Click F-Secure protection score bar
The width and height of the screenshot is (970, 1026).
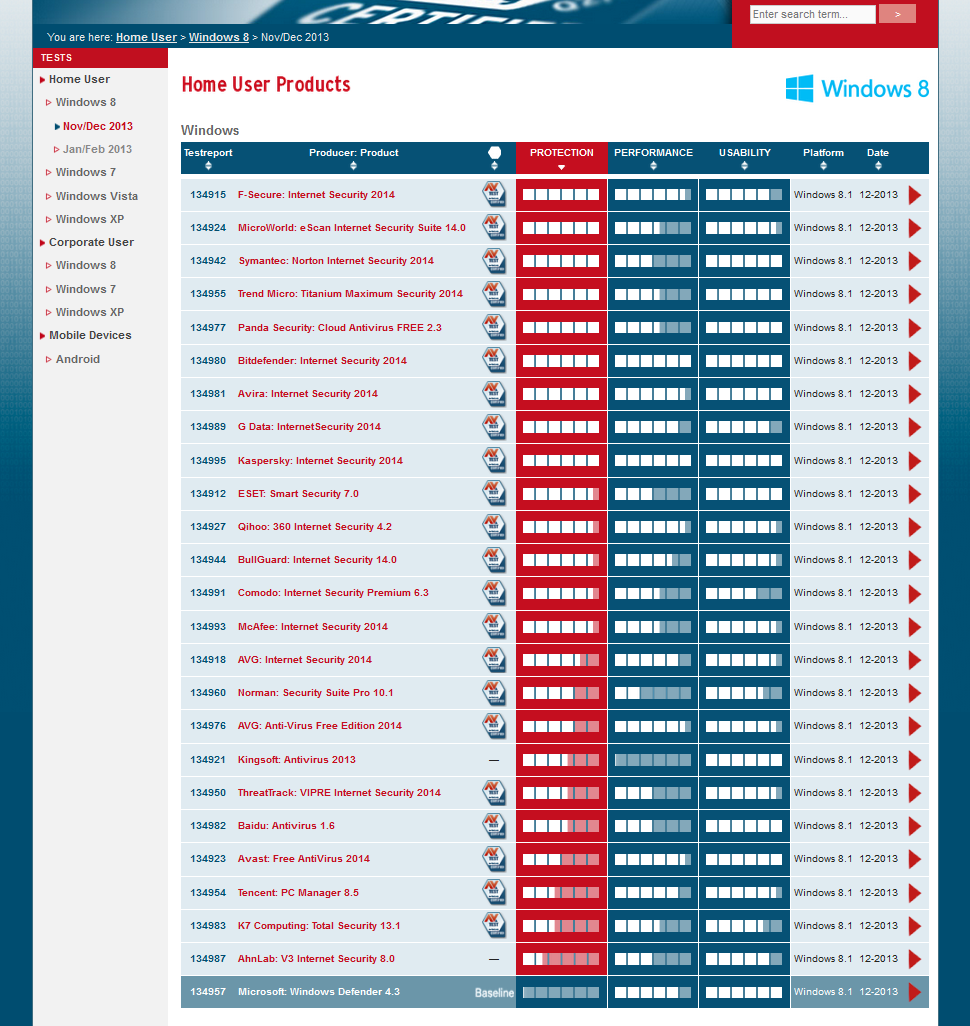coord(561,194)
